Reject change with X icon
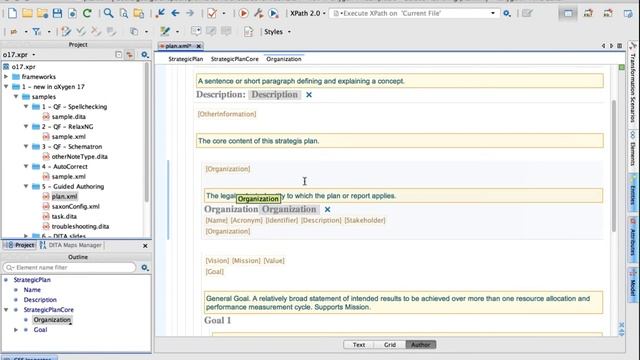 [96, 31]
